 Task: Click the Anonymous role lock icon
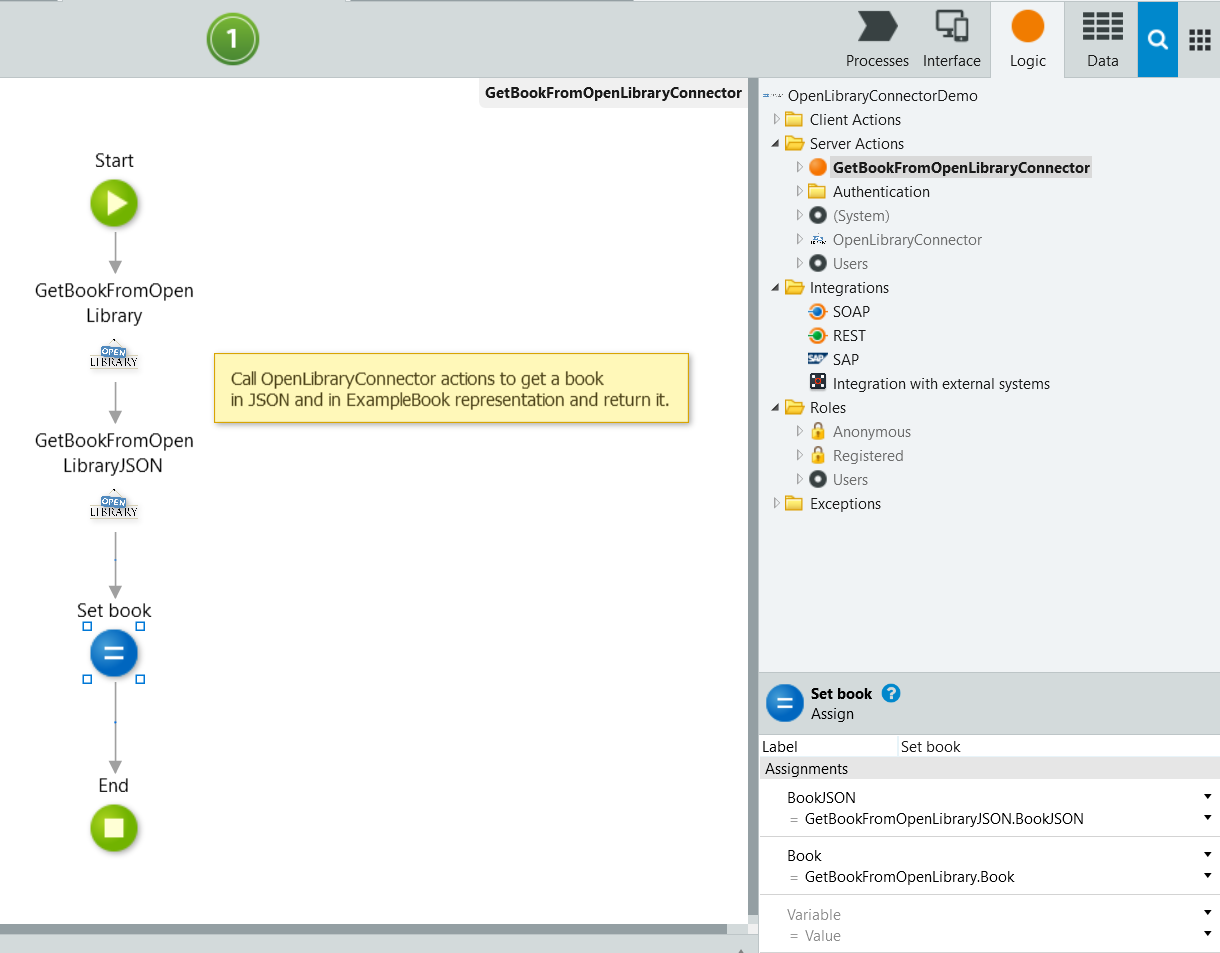tap(818, 431)
